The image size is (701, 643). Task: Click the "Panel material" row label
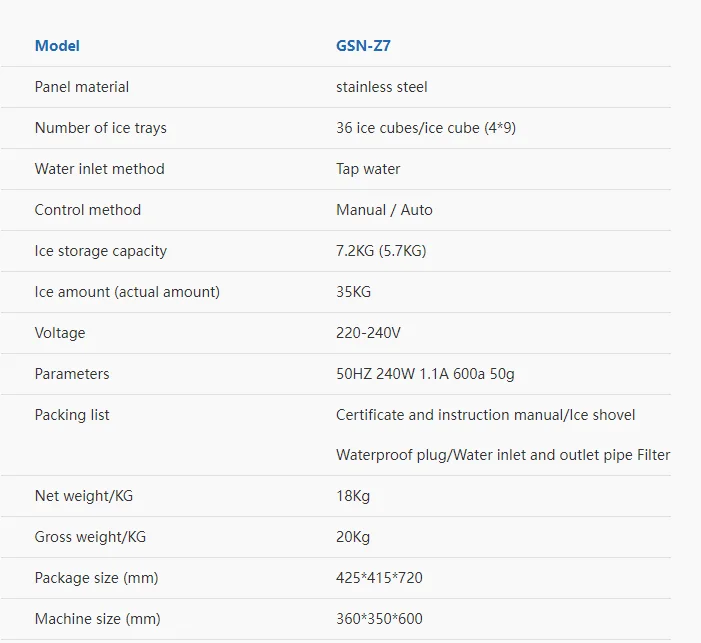pyautogui.click(x=82, y=87)
